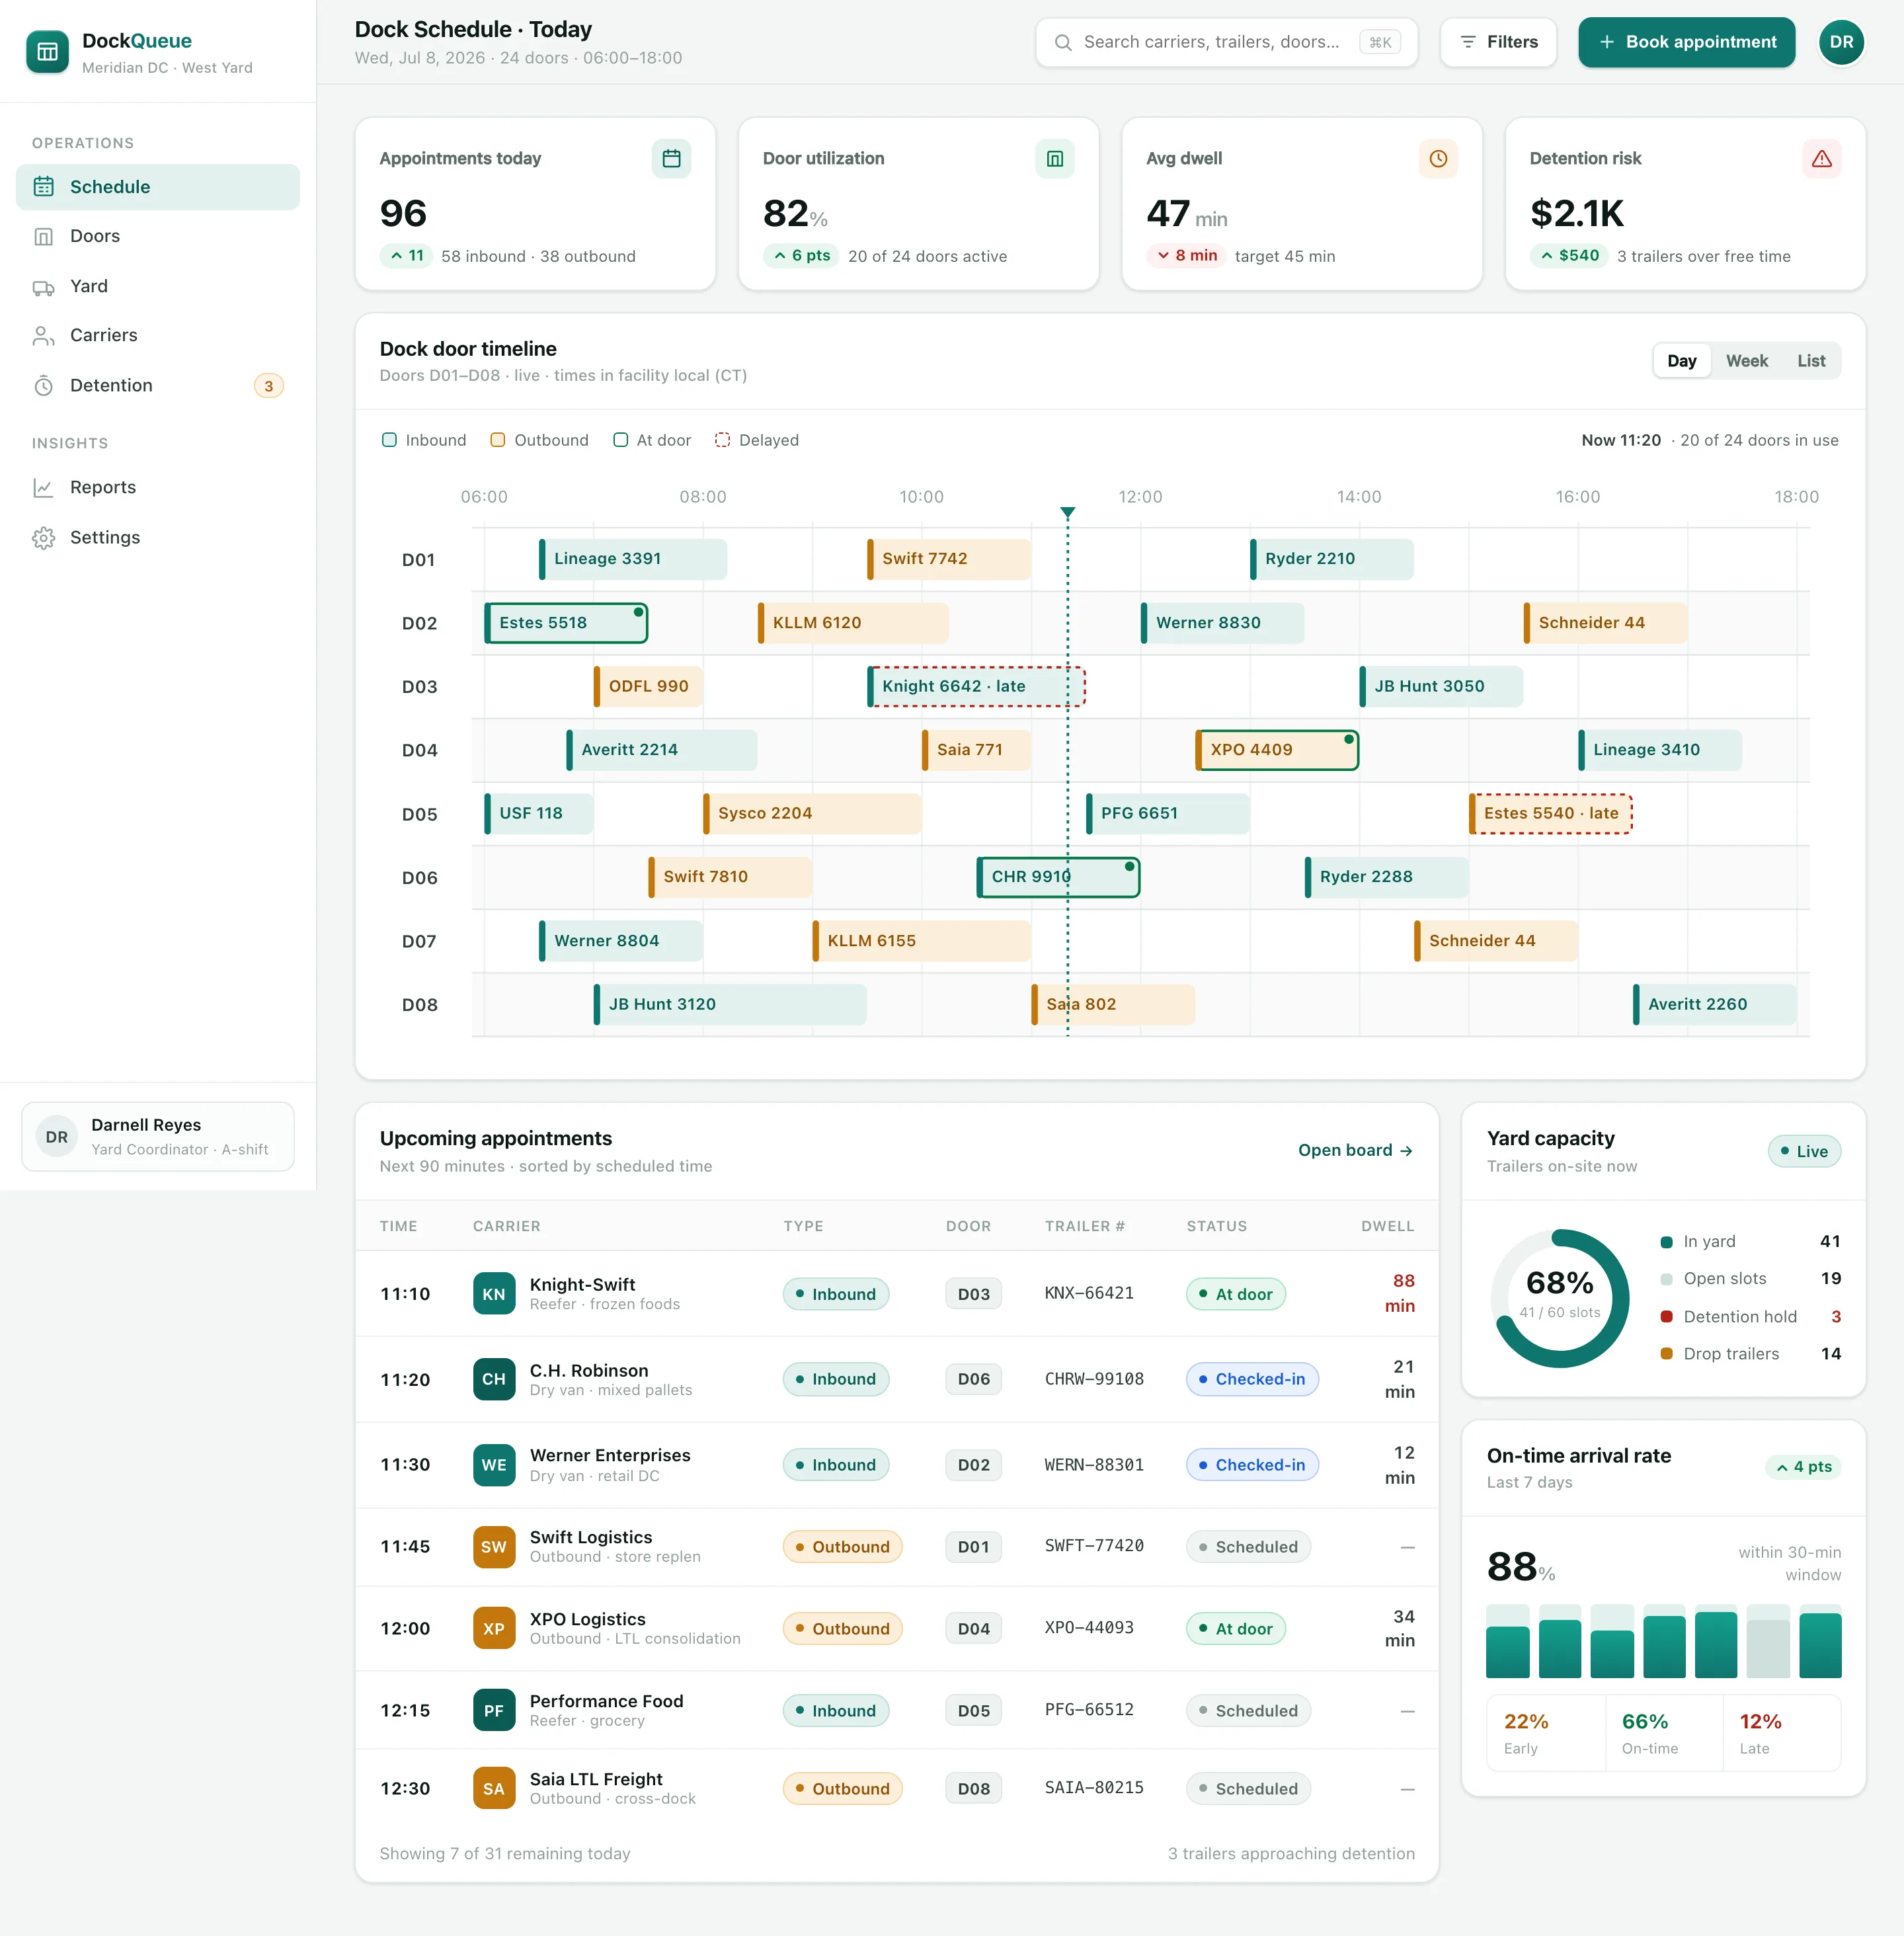Click the WE Werner Enterprises avatar

click(494, 1465)
